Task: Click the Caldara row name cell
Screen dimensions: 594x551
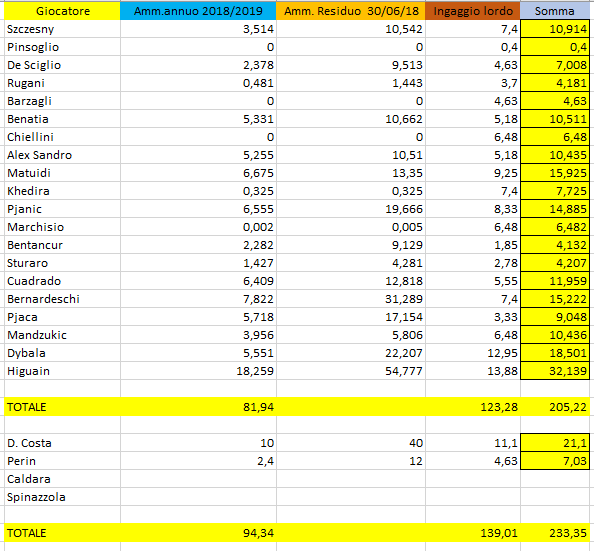Action: 63,479
